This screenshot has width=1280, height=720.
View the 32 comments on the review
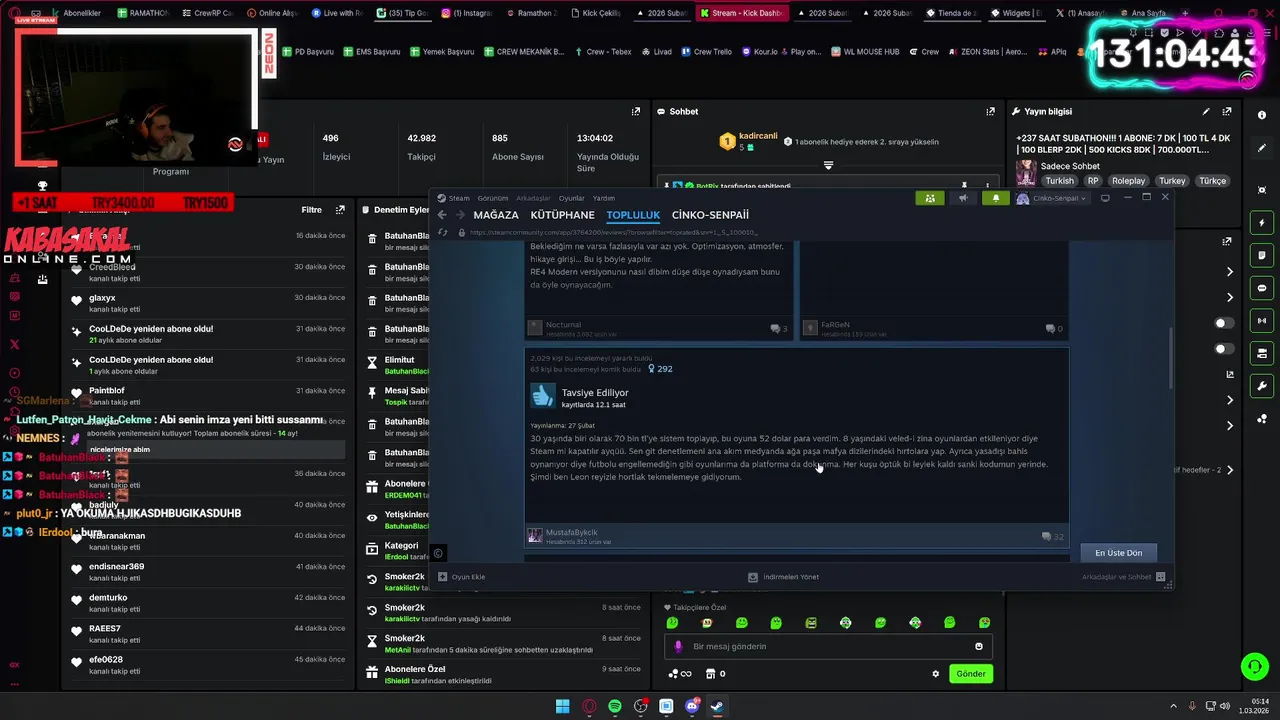pyautogui.click(x=1052, y=537)
